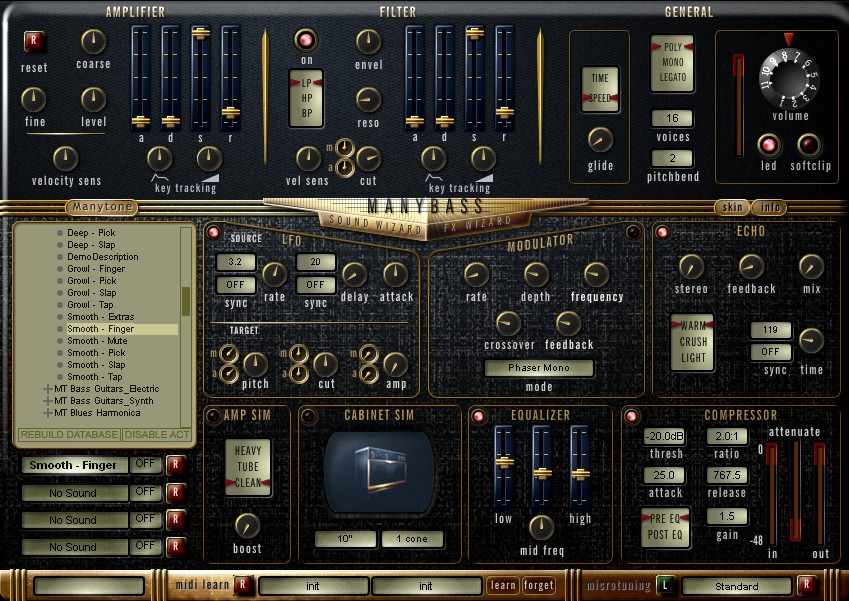Click the filter cut knob
This screenshot has height=601, width=849.
368,159
